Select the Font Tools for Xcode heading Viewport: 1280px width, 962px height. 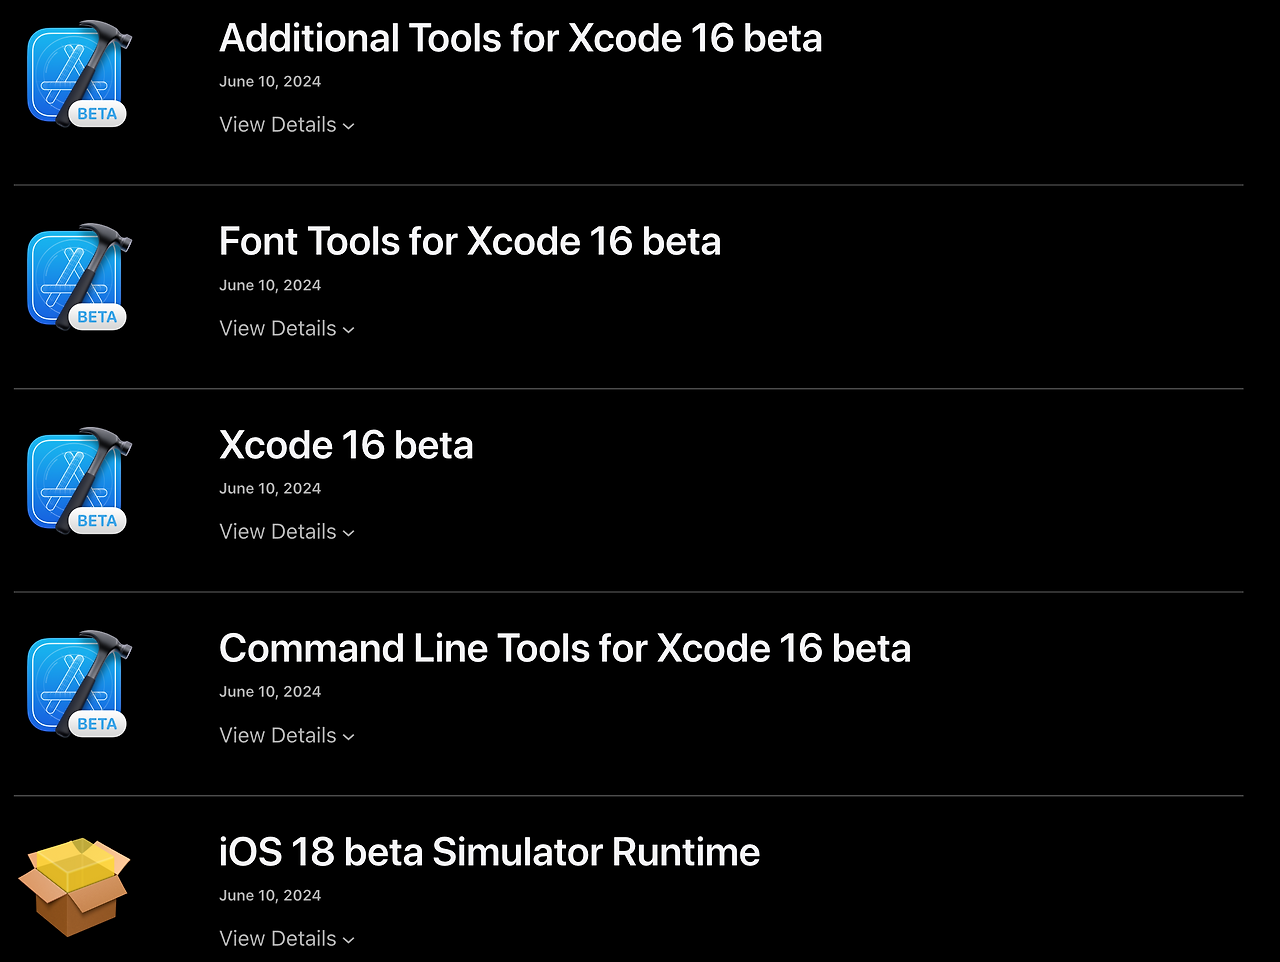point(470,241)
